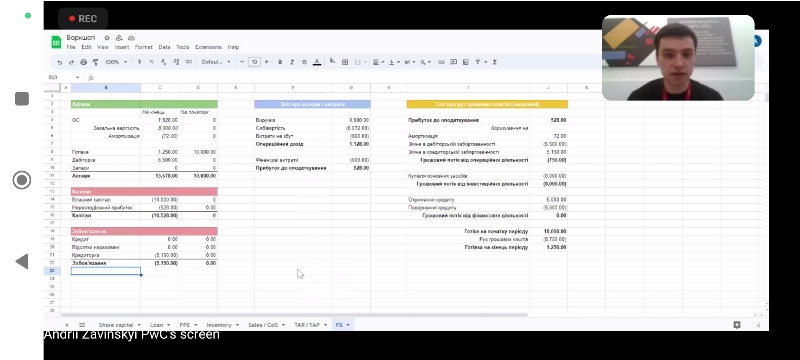Open the fill color picker
The image size is (800, 360).
click(332, 62)
